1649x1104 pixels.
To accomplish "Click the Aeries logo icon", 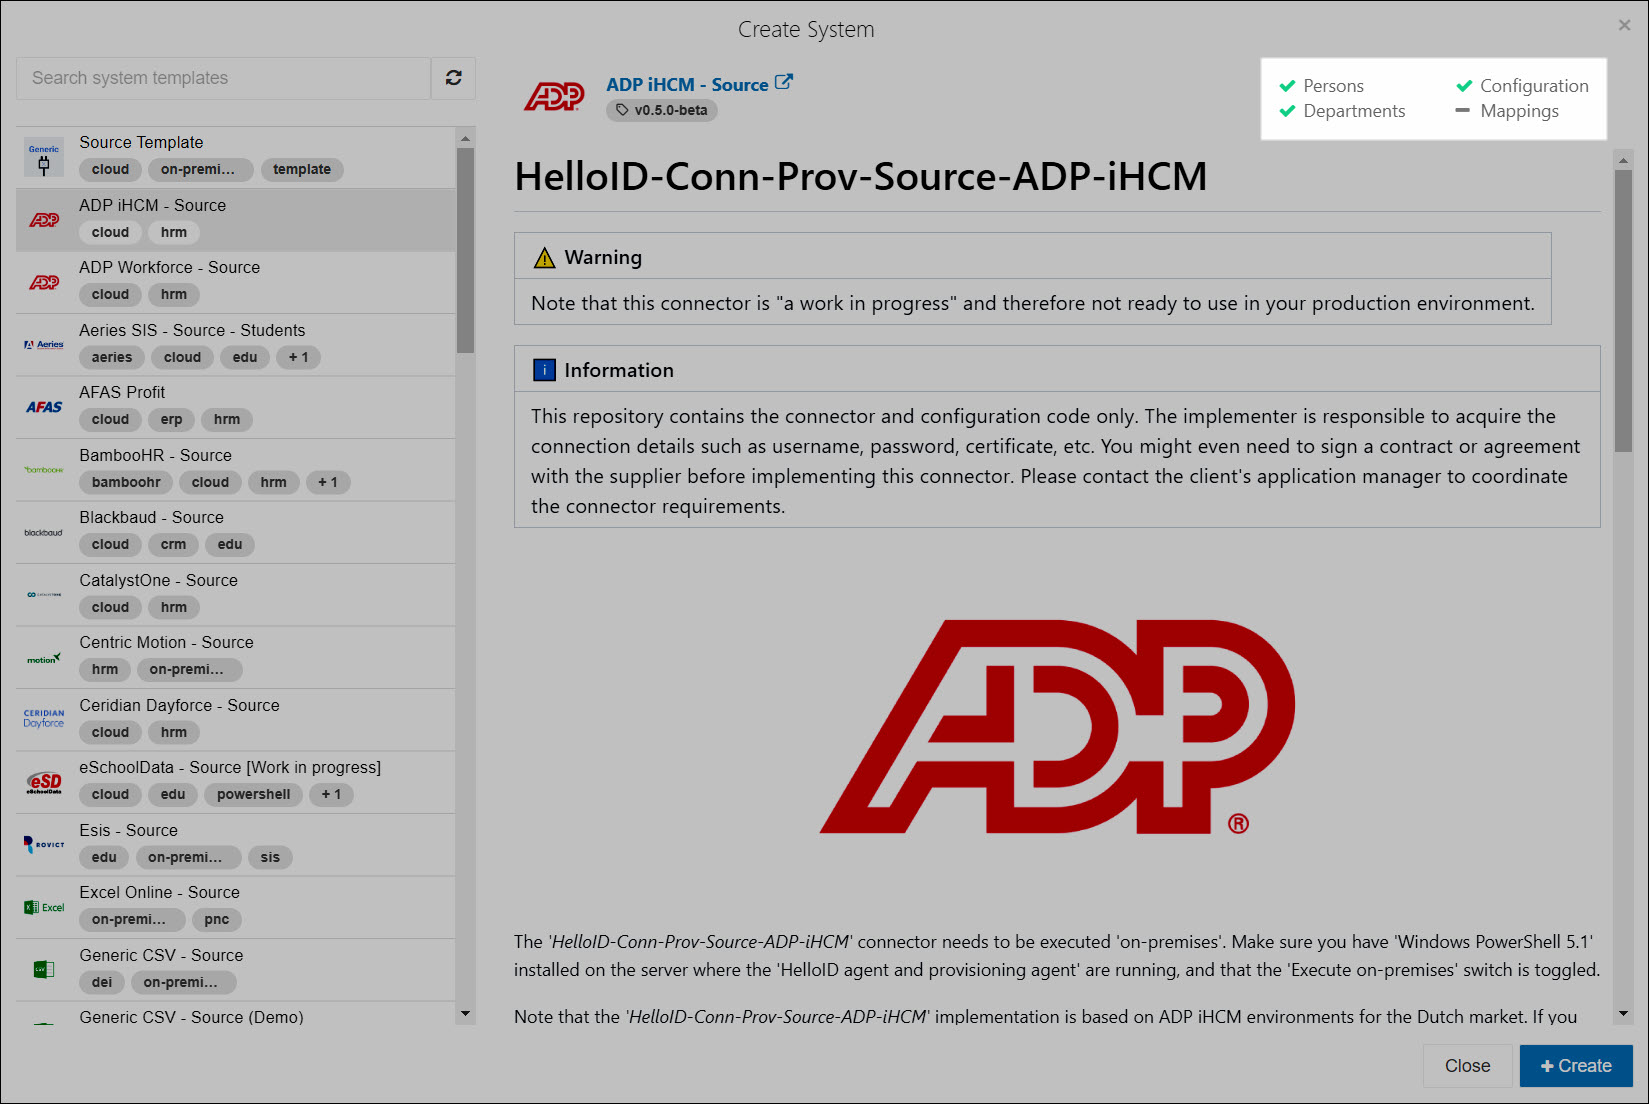I will [44, 345].
